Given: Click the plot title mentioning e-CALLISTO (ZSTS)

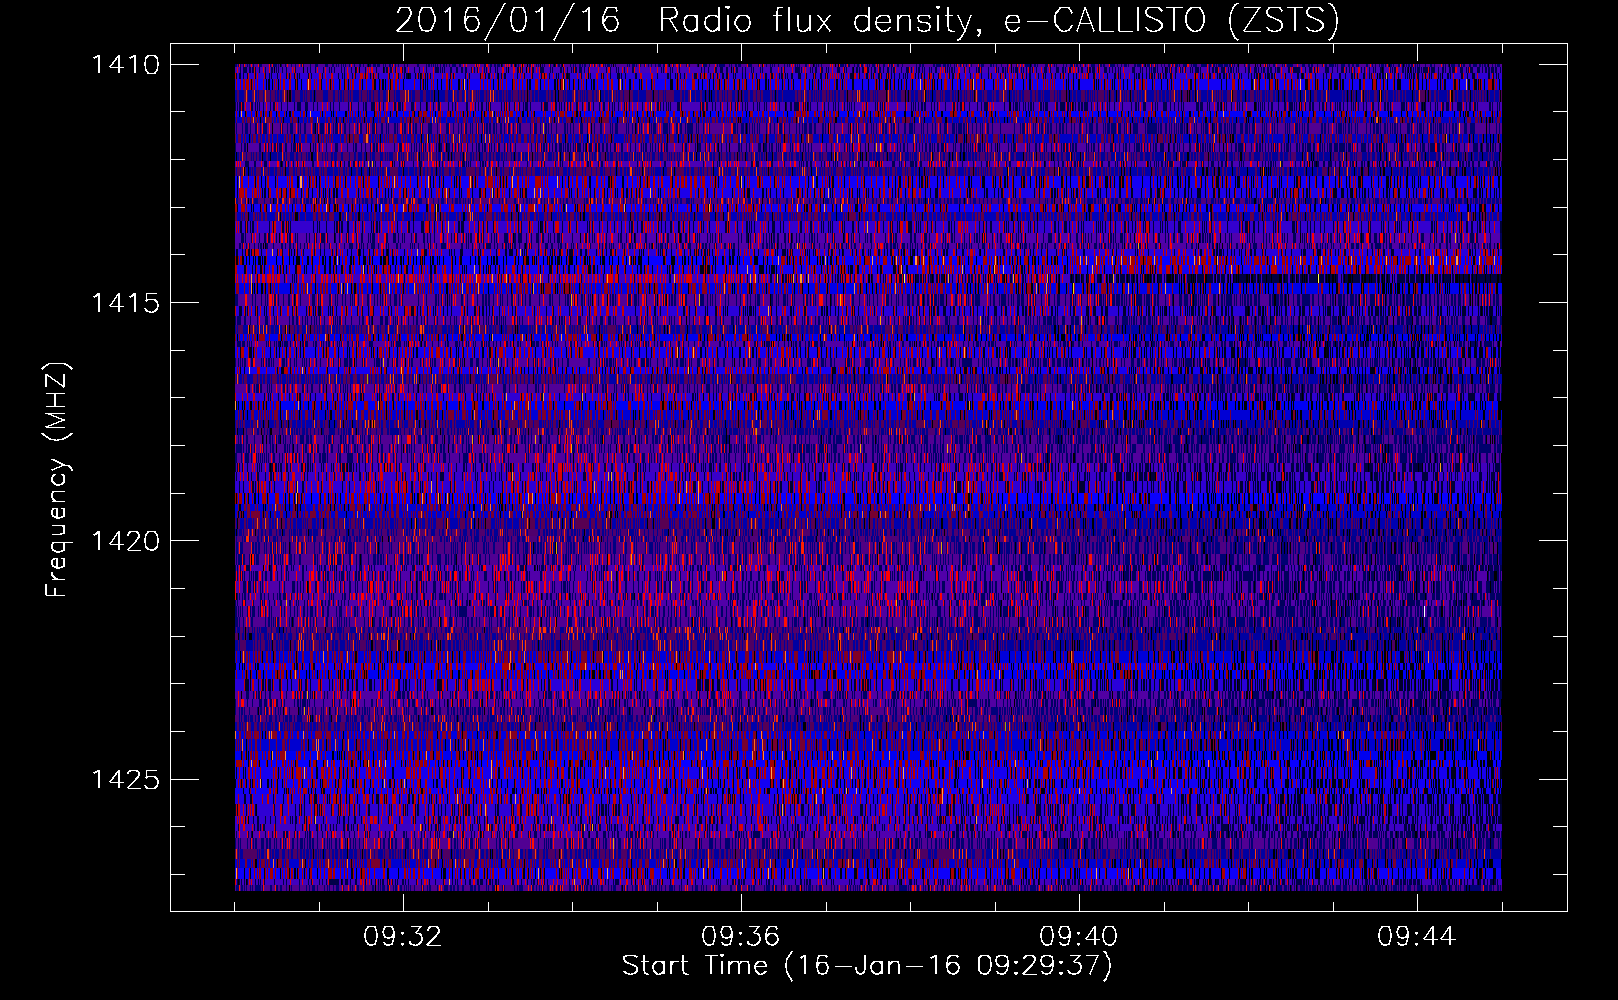Looking at the screenshot, I should (867, 21).
